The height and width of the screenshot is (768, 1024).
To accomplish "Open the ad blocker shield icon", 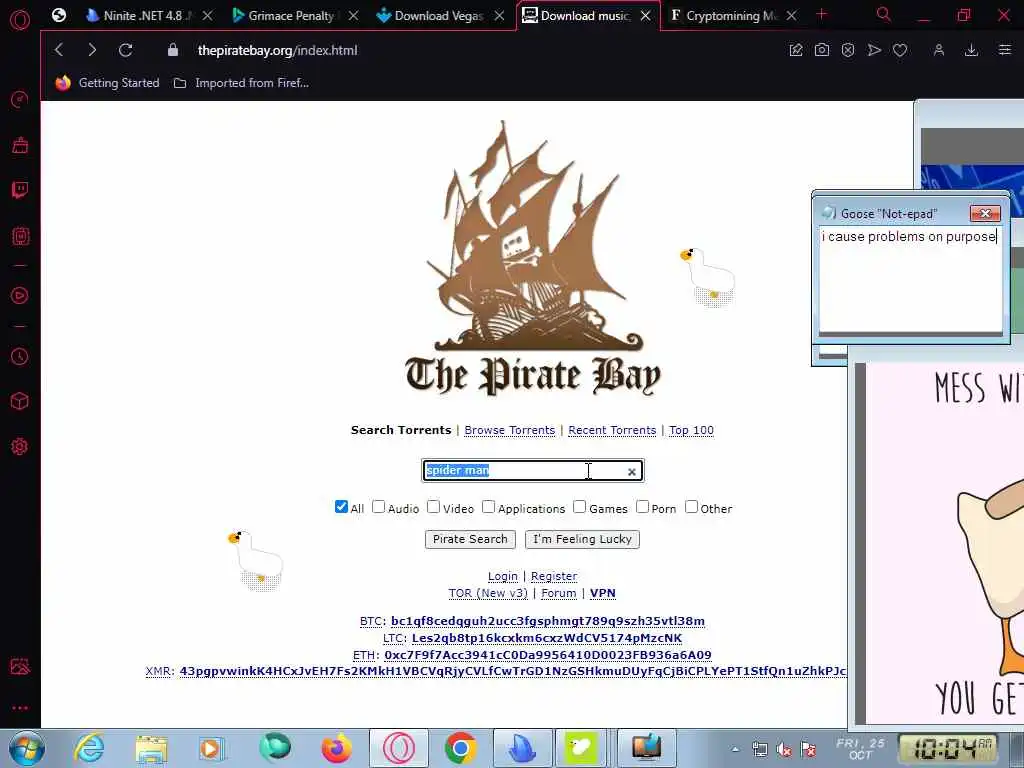I will point(848,50).
